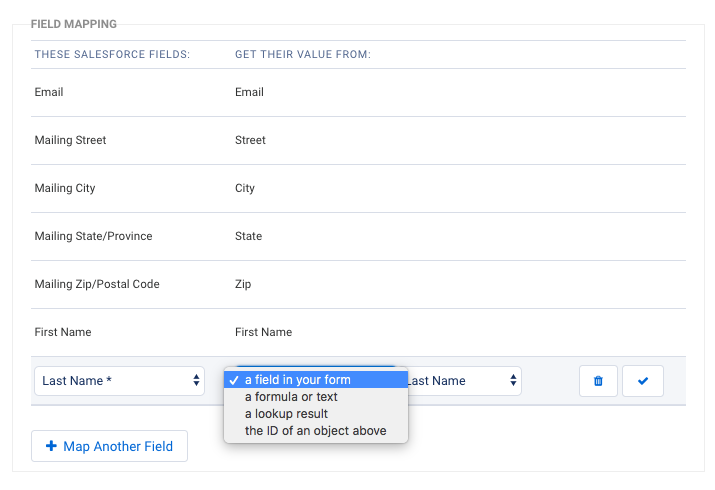The image size is (715, 490).
Task: Pick 'the ID of an object above'
Action: click(316, 430)
